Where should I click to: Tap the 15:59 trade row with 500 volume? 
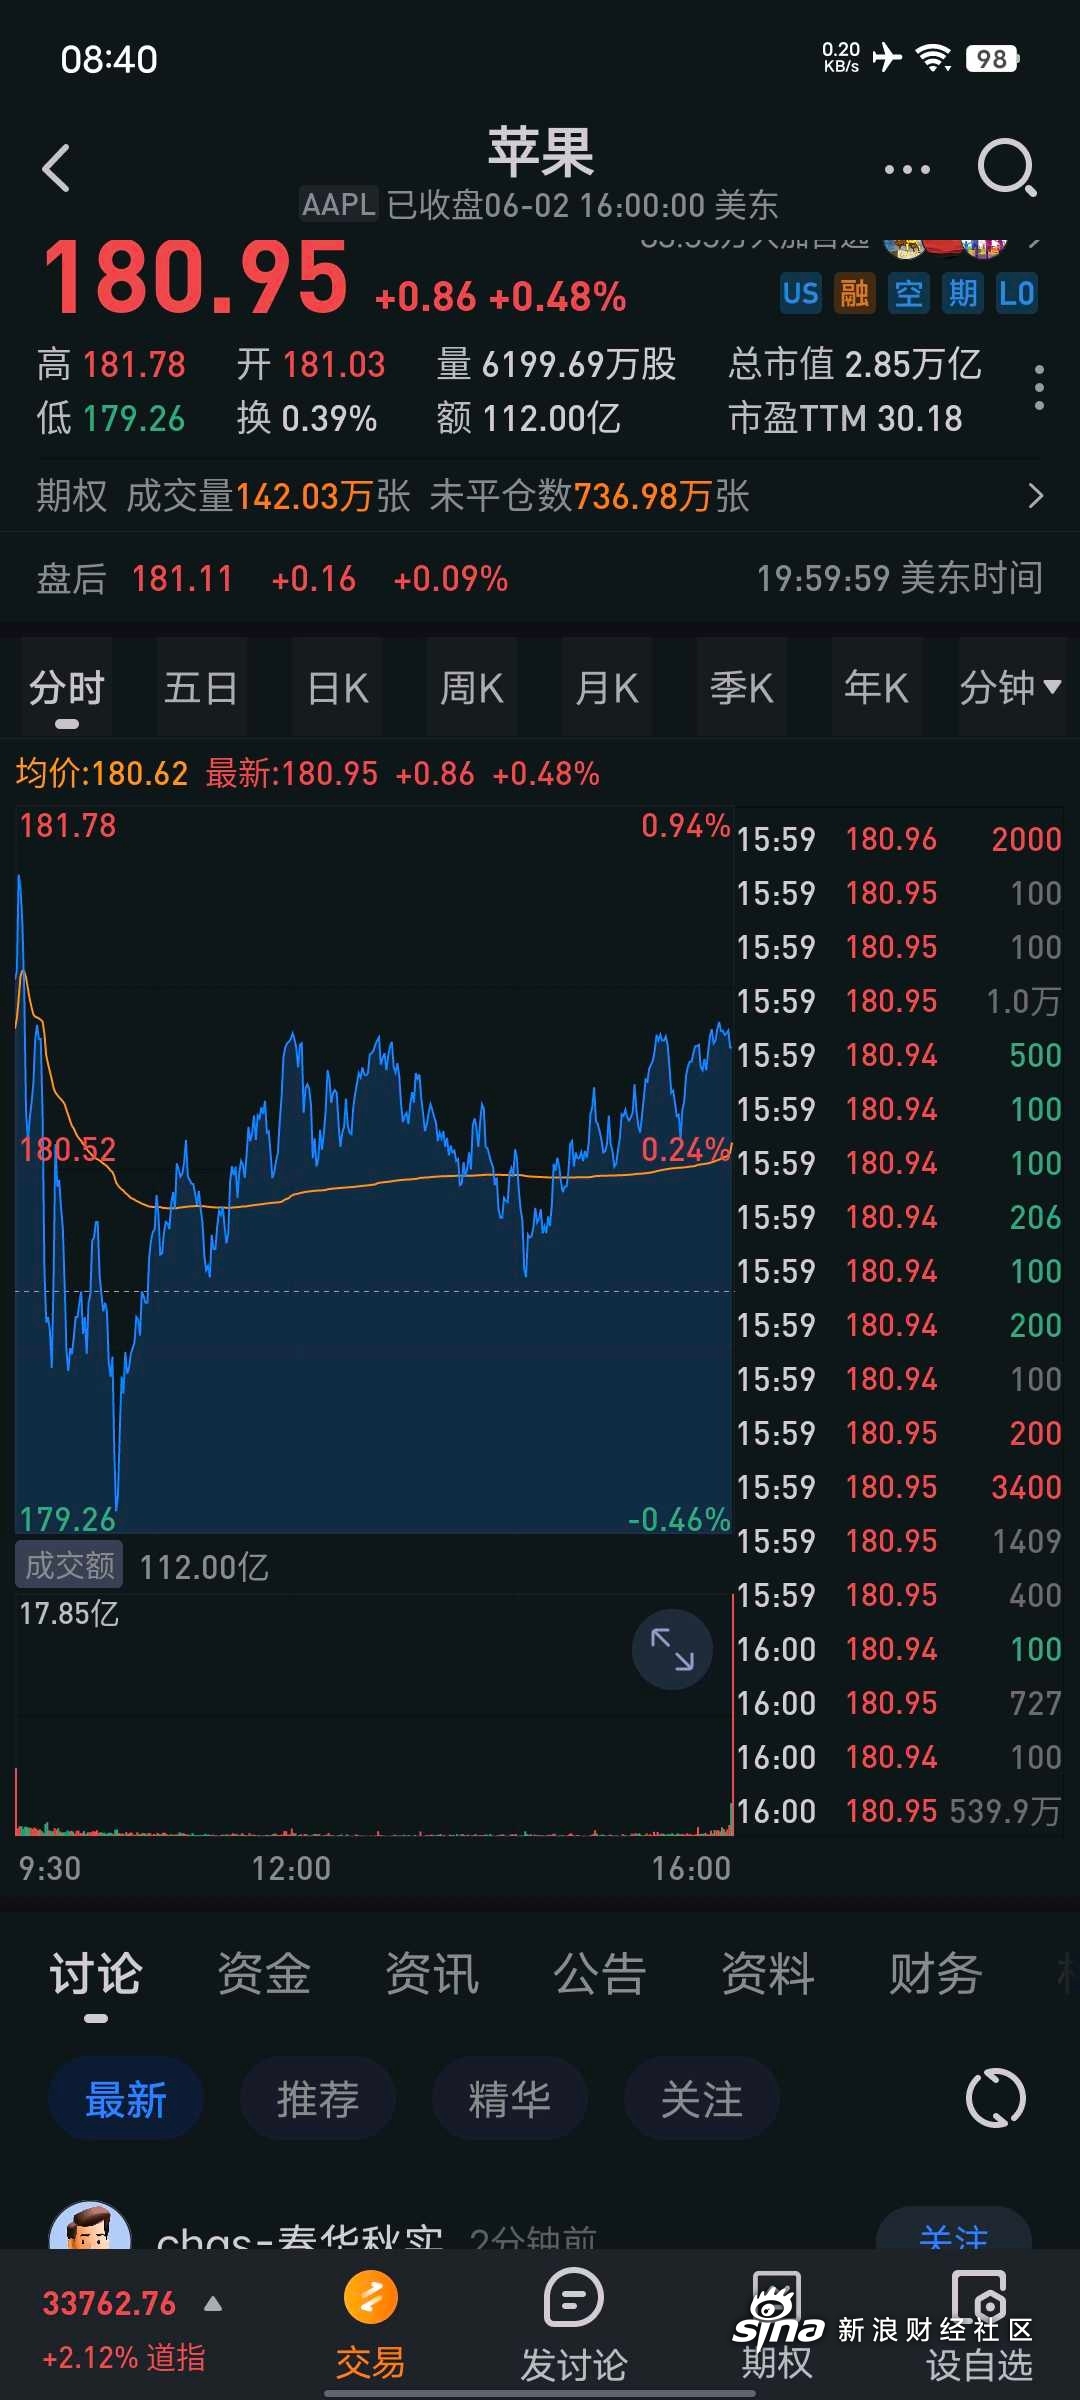point(898,1055)
